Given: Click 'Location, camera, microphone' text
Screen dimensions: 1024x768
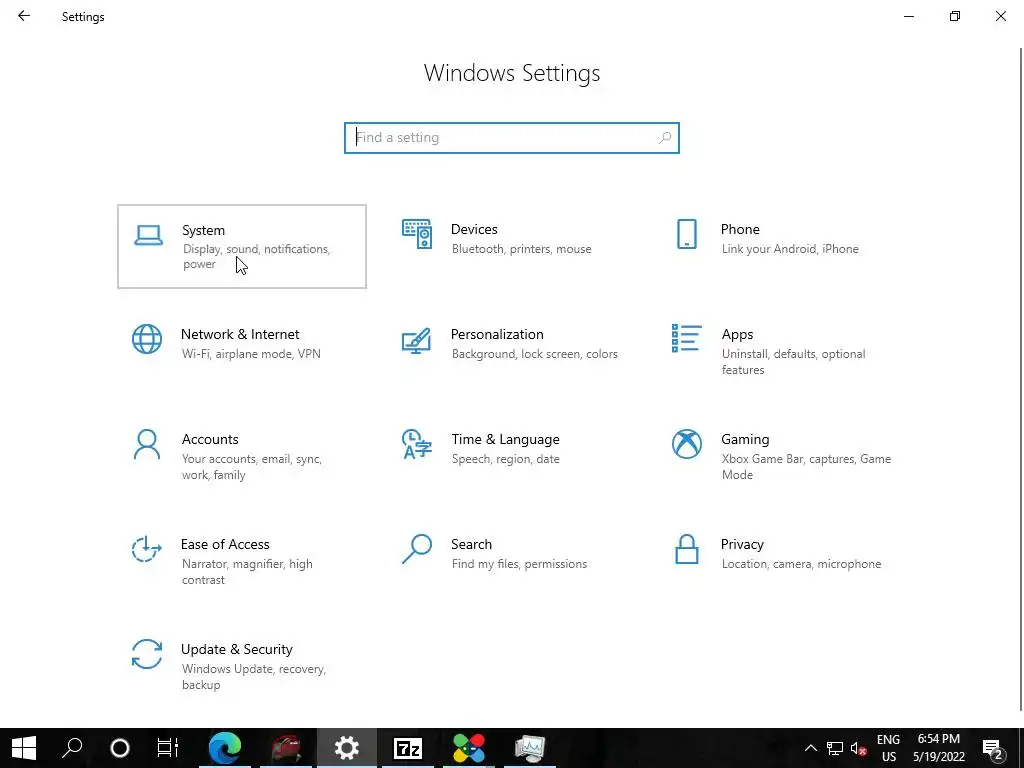Looking at the screenshot, I should tap(801, 564).
